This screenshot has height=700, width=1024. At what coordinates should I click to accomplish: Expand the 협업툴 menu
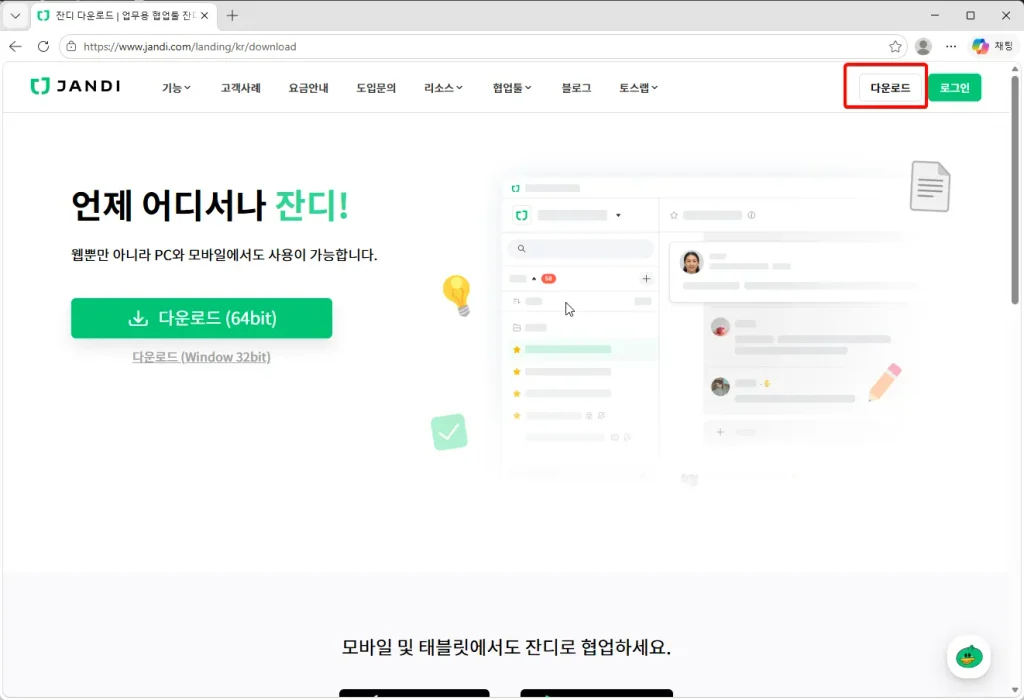pos(512,88)
